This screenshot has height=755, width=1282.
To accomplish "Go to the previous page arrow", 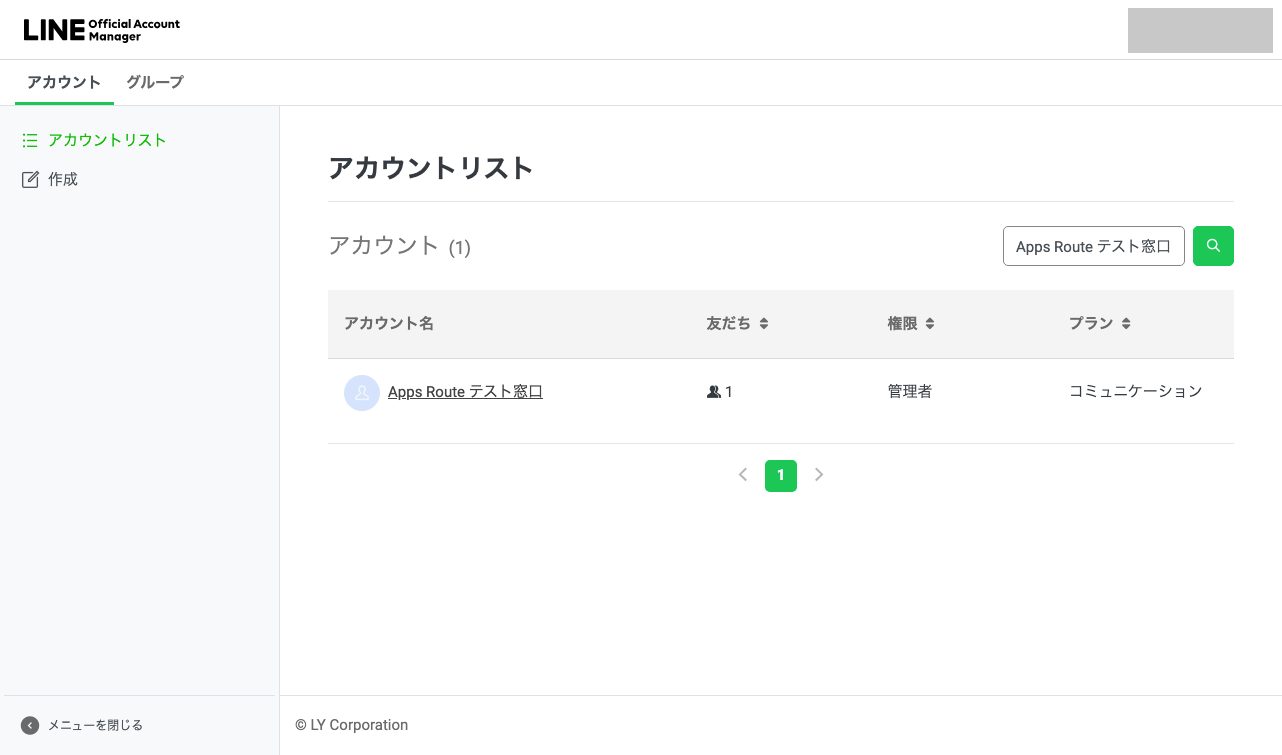I will 743,475.
